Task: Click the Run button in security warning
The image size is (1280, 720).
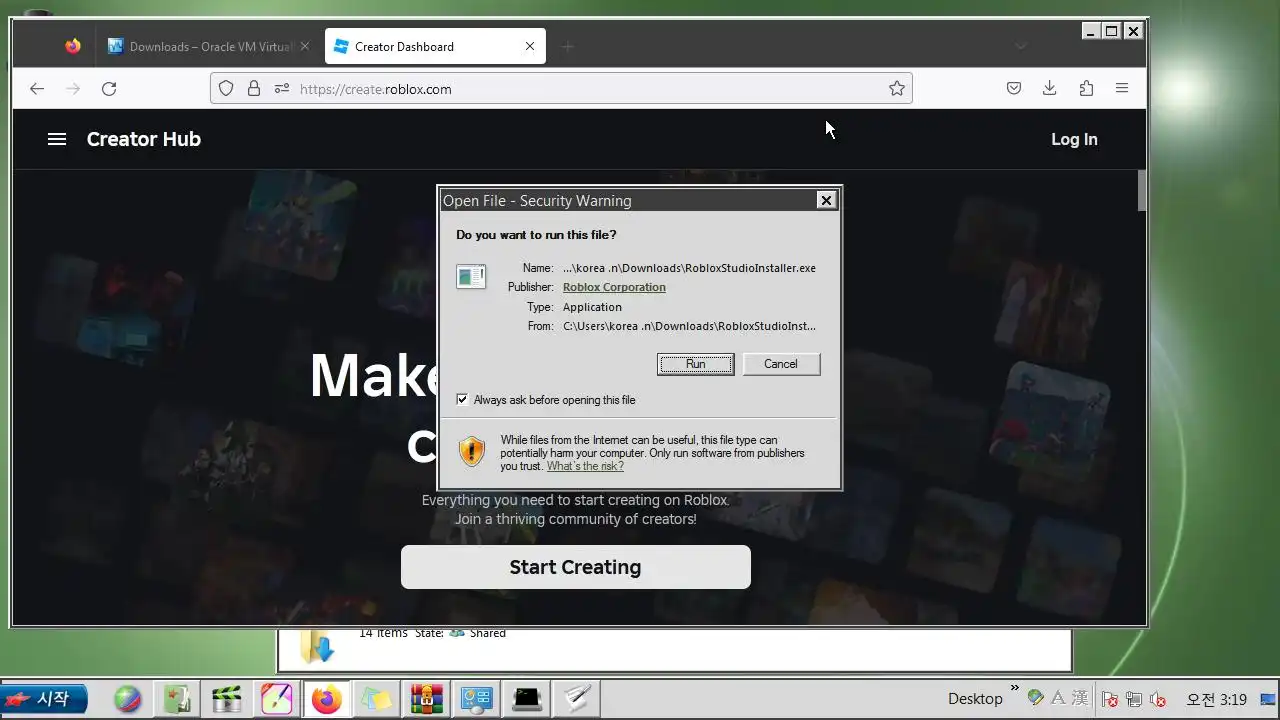Action: coord(695,364)
